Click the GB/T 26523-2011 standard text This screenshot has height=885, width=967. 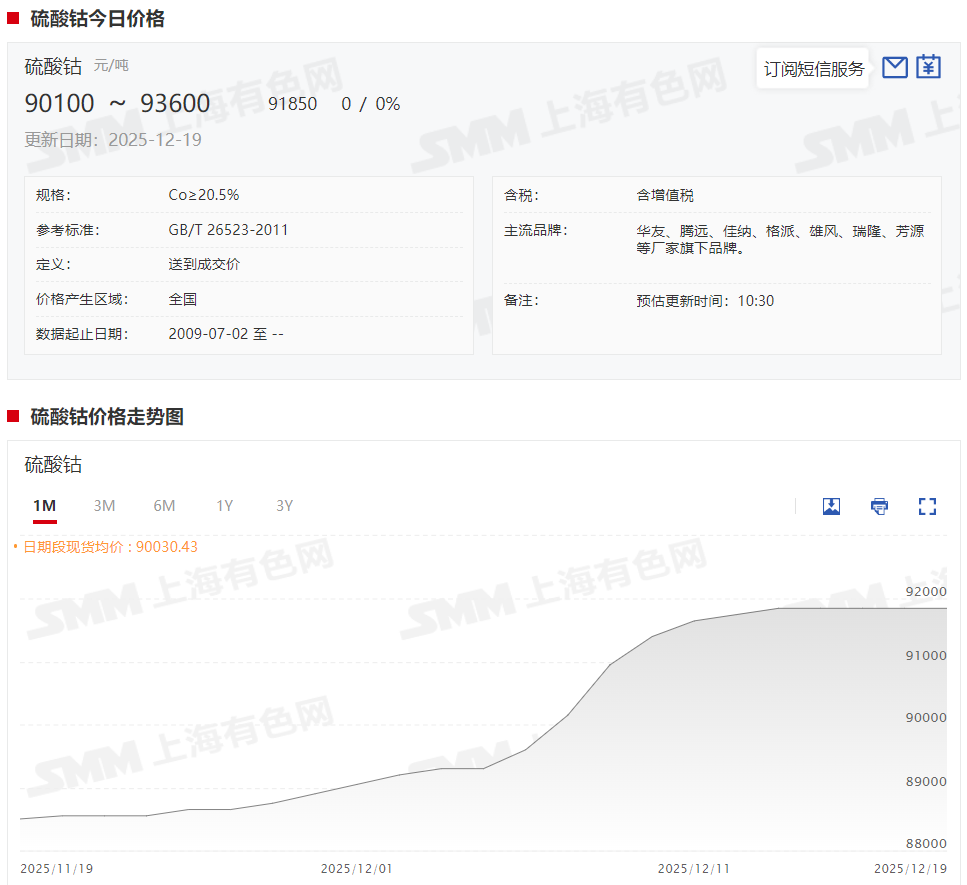point(228,230)
